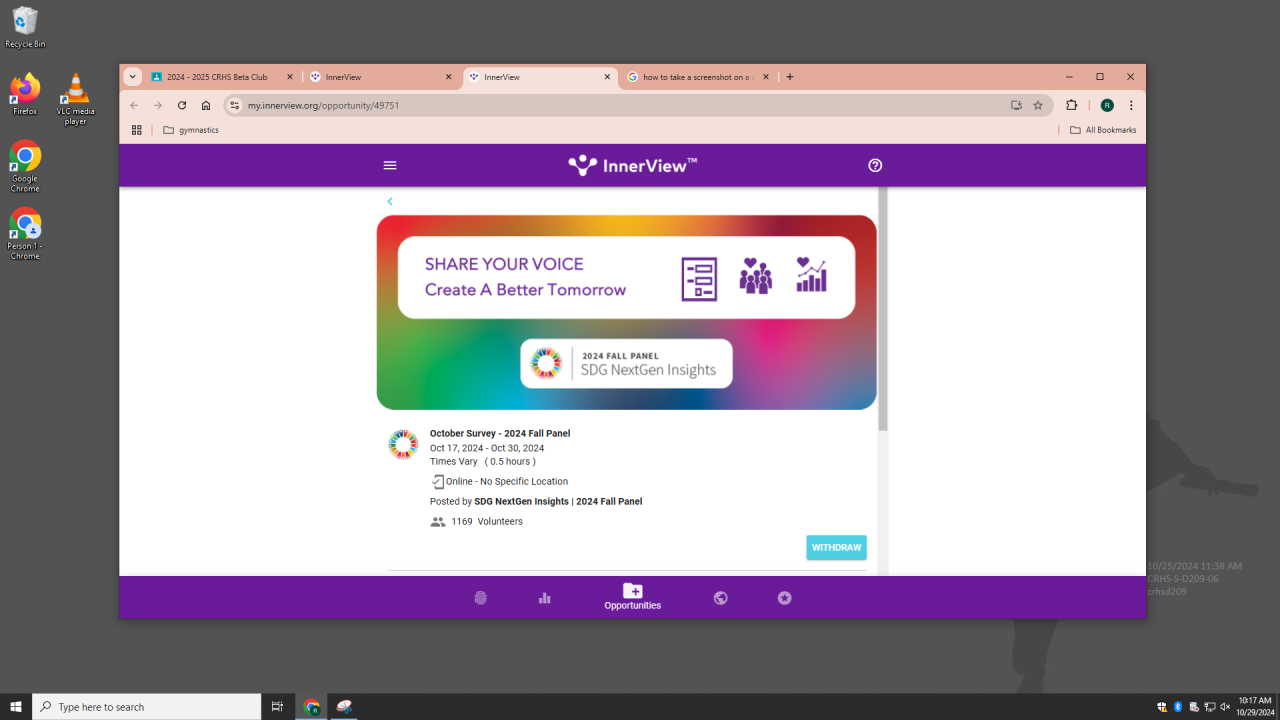Open the fingerprint profile tab in bottom bar
This screenshot has height=720, width=1280.
(481, 598)
